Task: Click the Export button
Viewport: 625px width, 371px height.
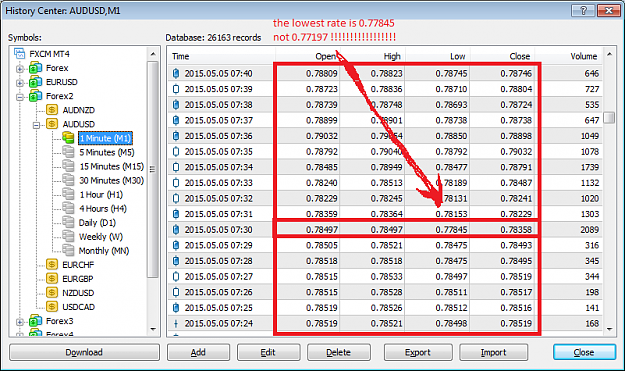Action: [418, 352]
